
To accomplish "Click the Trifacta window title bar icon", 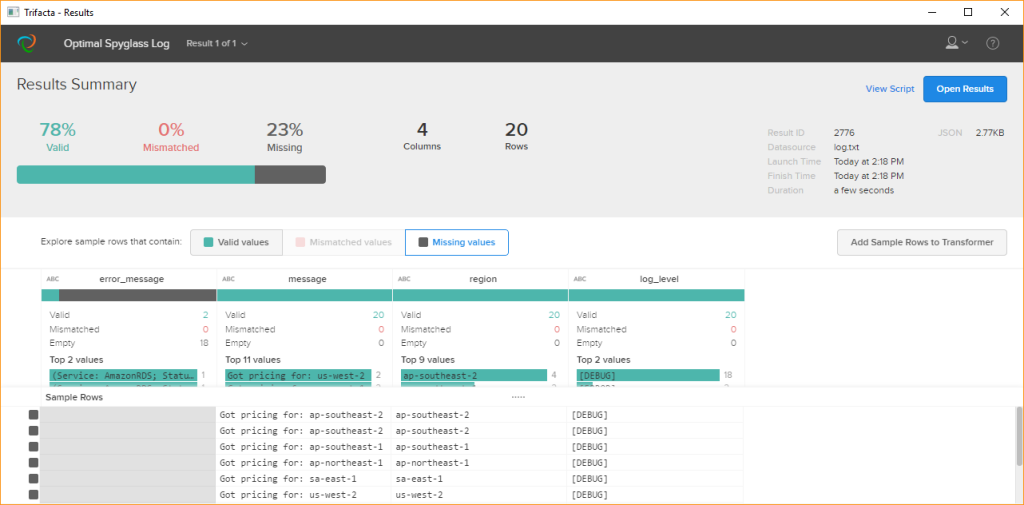I will click(x=12, y=12).
